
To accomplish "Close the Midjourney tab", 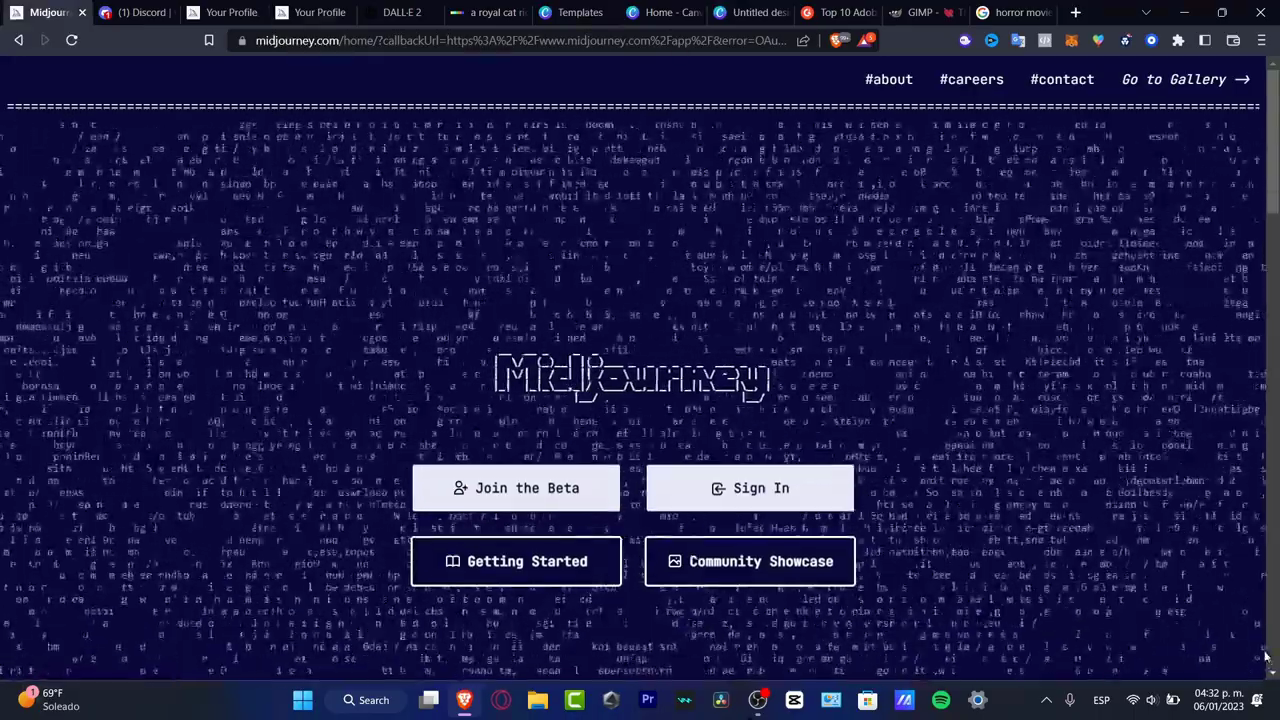I will pyautogui.click(x=82, y=13).
